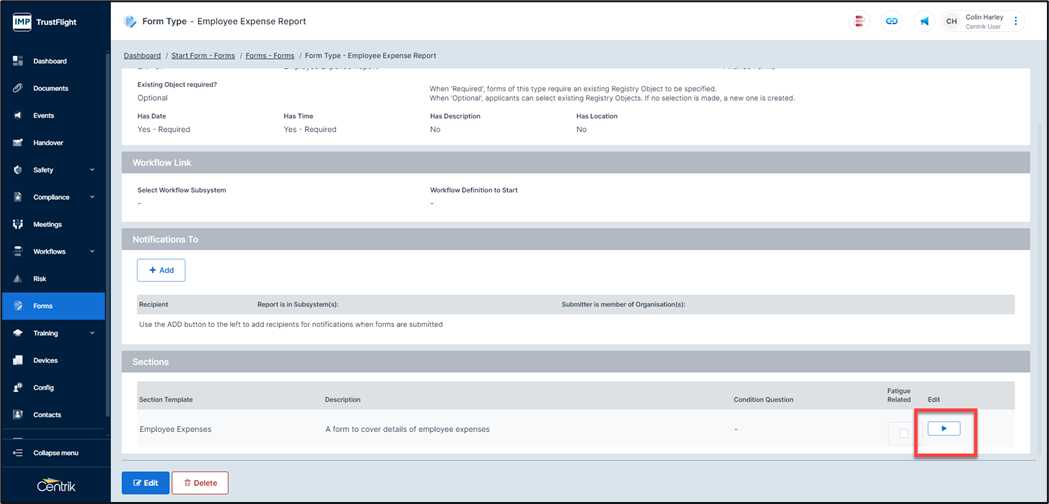The height and width of the screenshot is (504, 1049).
Task: Open the Contacts icon
Action: [x=18, y=415]
